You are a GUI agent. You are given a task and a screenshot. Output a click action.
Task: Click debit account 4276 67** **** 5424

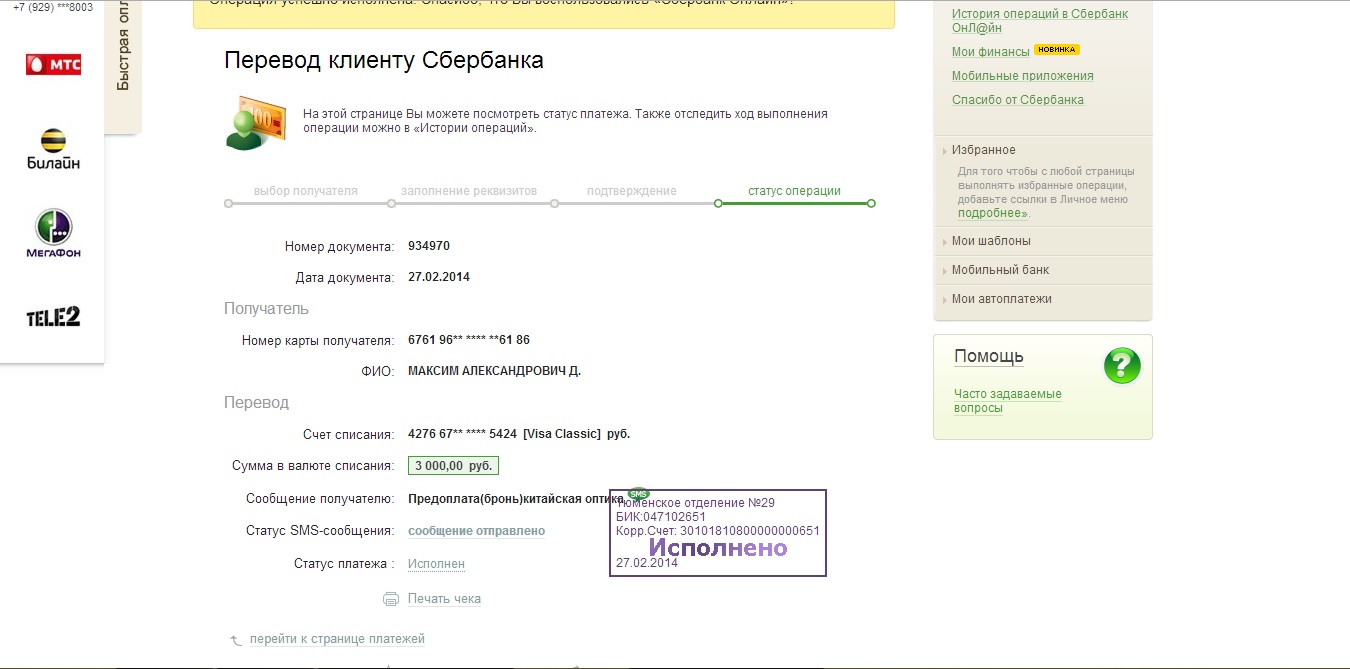462,434
